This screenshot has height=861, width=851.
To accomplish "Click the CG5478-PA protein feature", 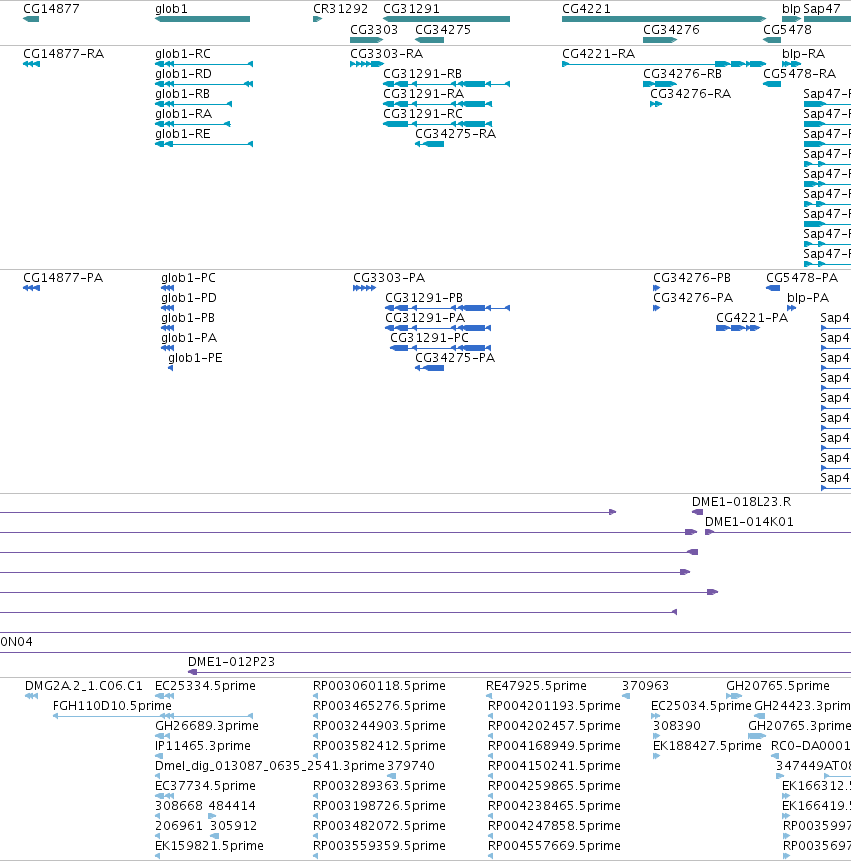I will click(x=773, y=288).
